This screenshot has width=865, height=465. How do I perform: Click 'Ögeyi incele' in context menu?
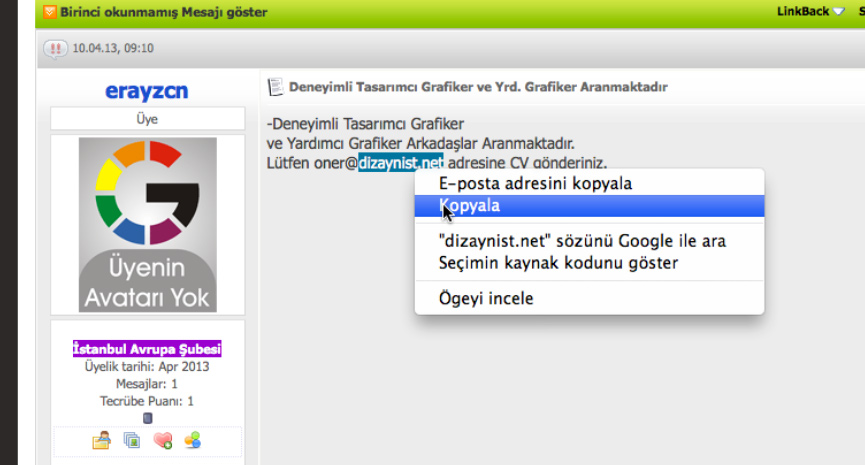pyautogui.click(x=486, y=298)
